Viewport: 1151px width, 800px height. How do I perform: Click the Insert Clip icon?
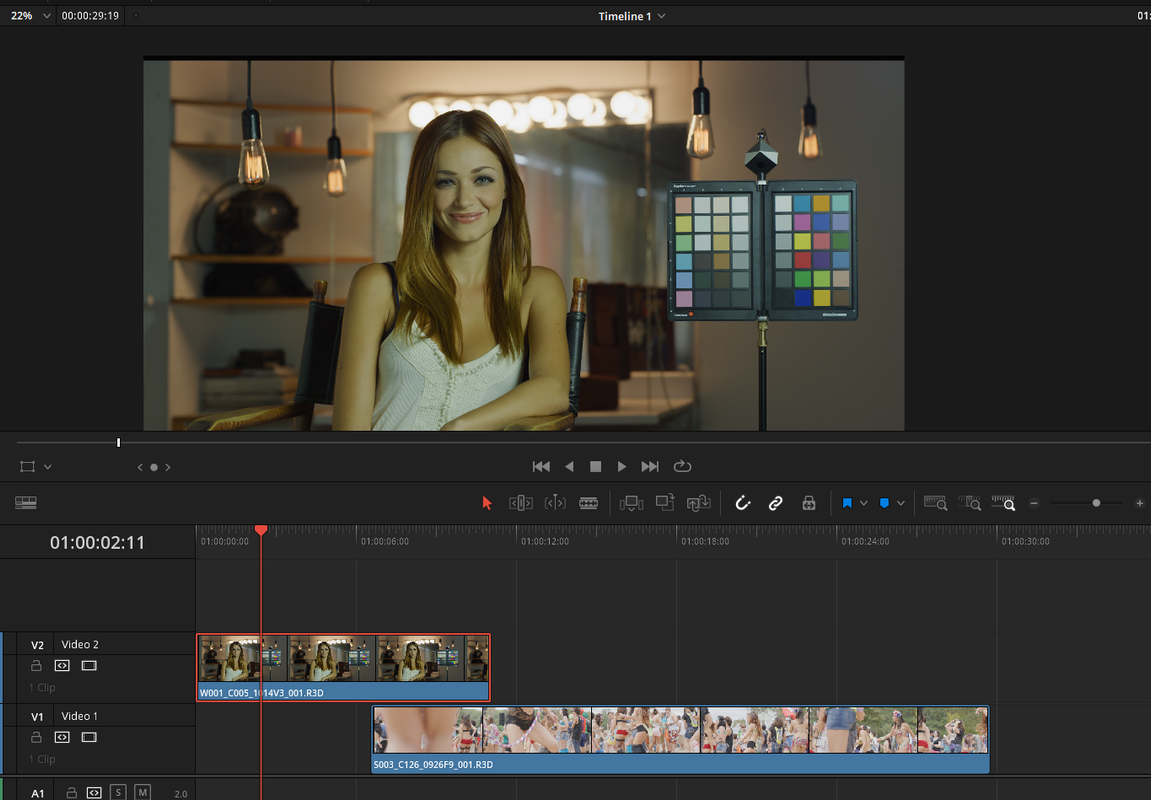coord(631,503)
